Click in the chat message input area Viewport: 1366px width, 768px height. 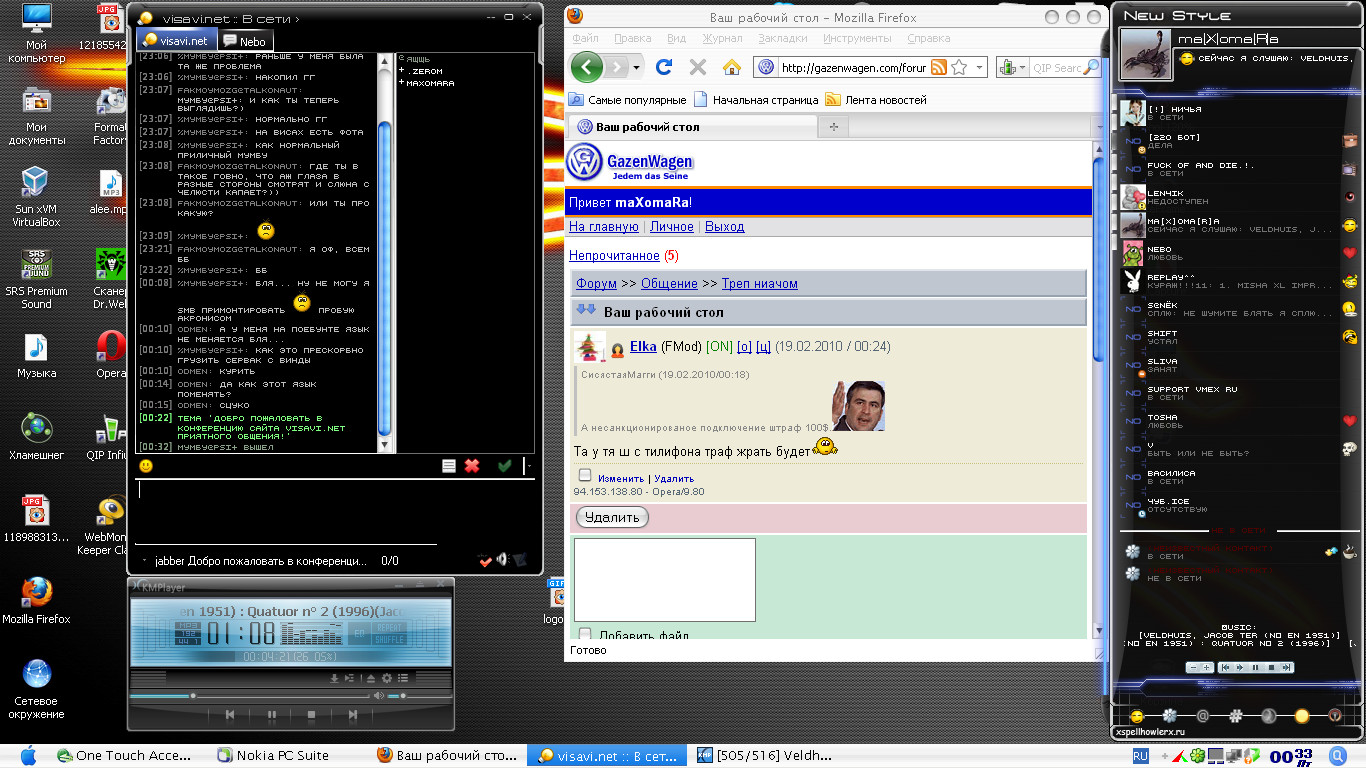pyautogui.click(x=334, y=510)
